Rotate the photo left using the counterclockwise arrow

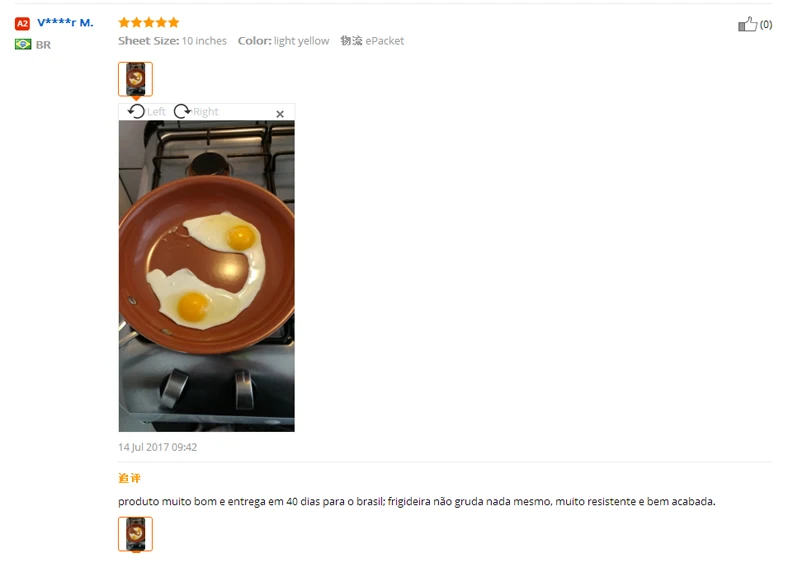136,111
